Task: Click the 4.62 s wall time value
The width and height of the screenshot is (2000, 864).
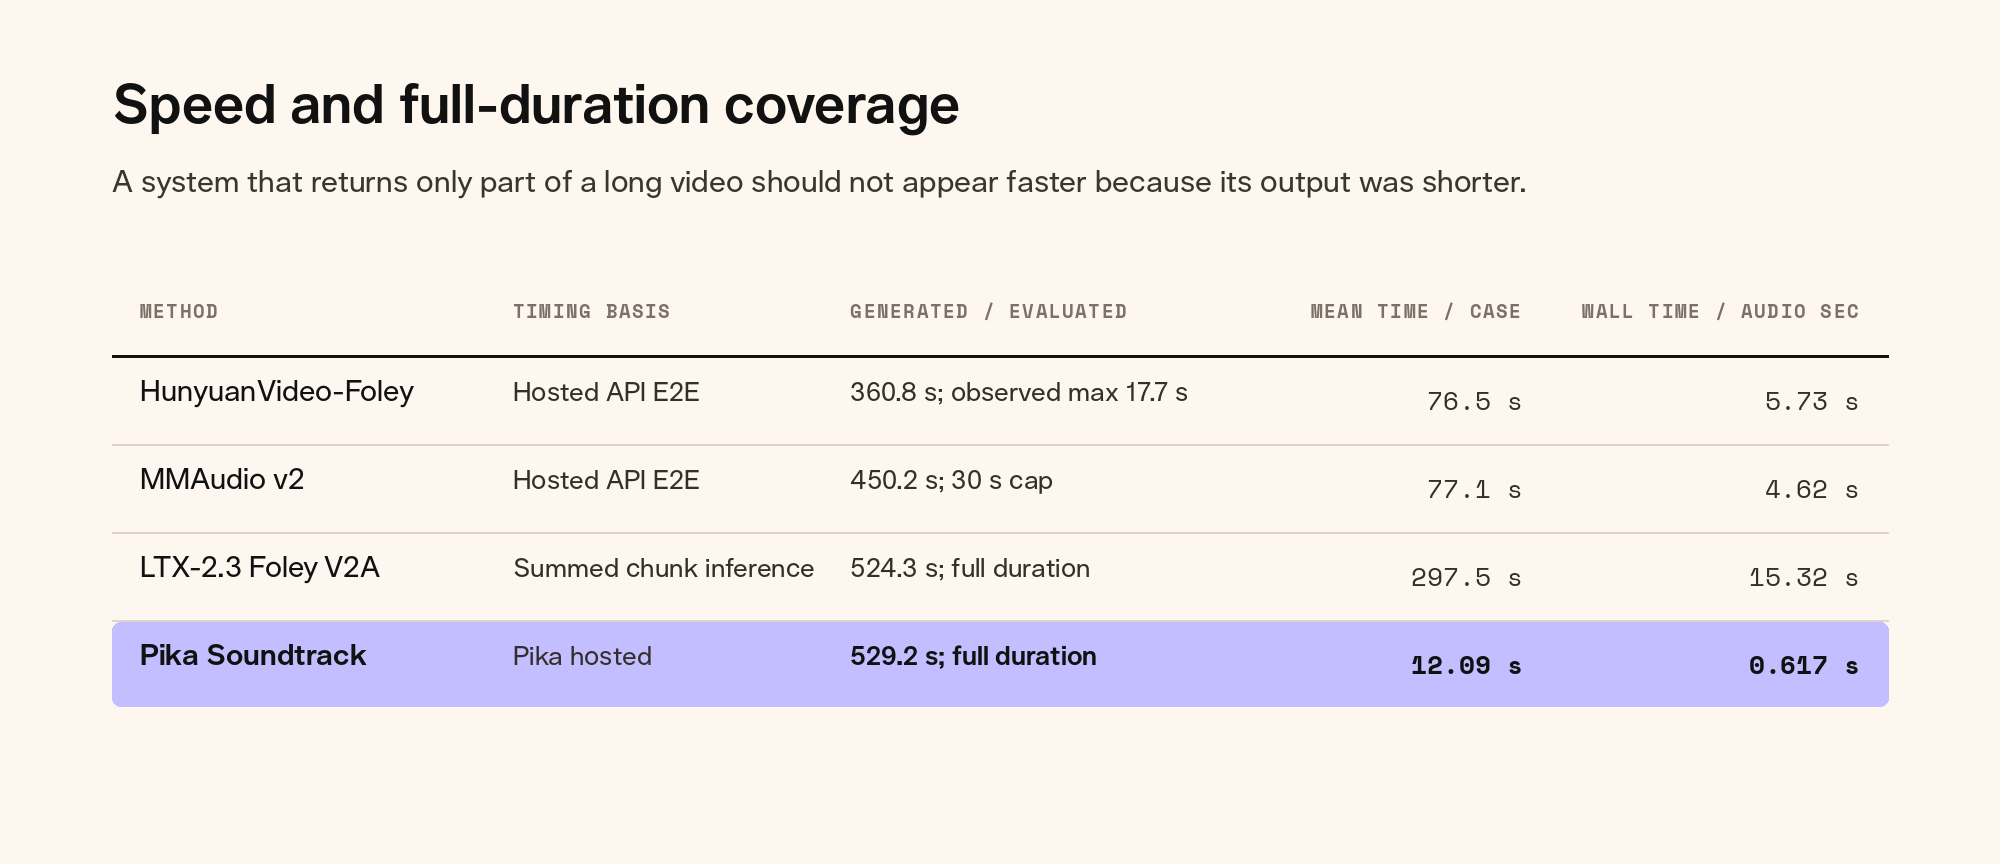Action: 1812,490
